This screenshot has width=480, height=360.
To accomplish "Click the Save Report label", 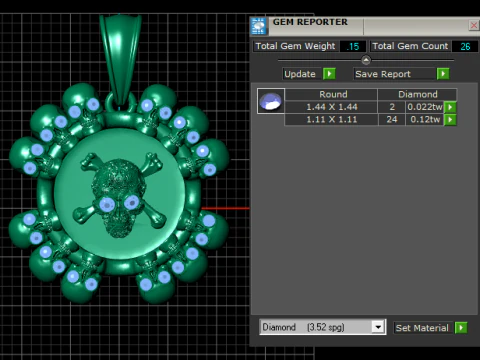I will 395,74.
